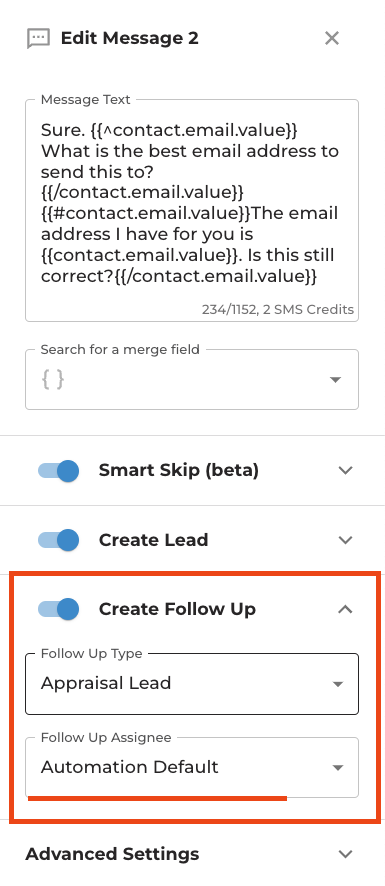Viewport: 385px width, 886px height.
Task: Toggle the Smart Skip (beta) switch
Action: click(x=58, y=470)
